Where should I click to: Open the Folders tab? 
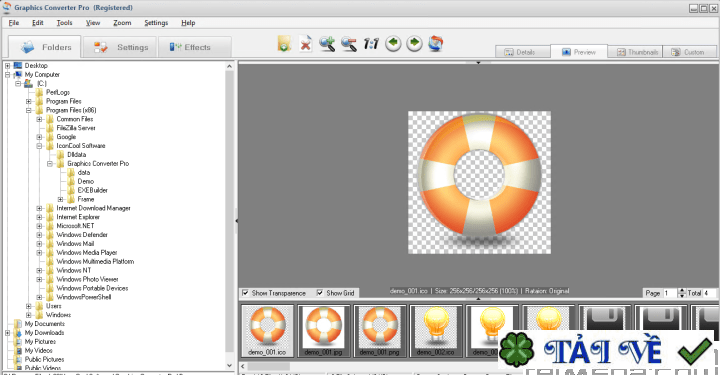45,47
